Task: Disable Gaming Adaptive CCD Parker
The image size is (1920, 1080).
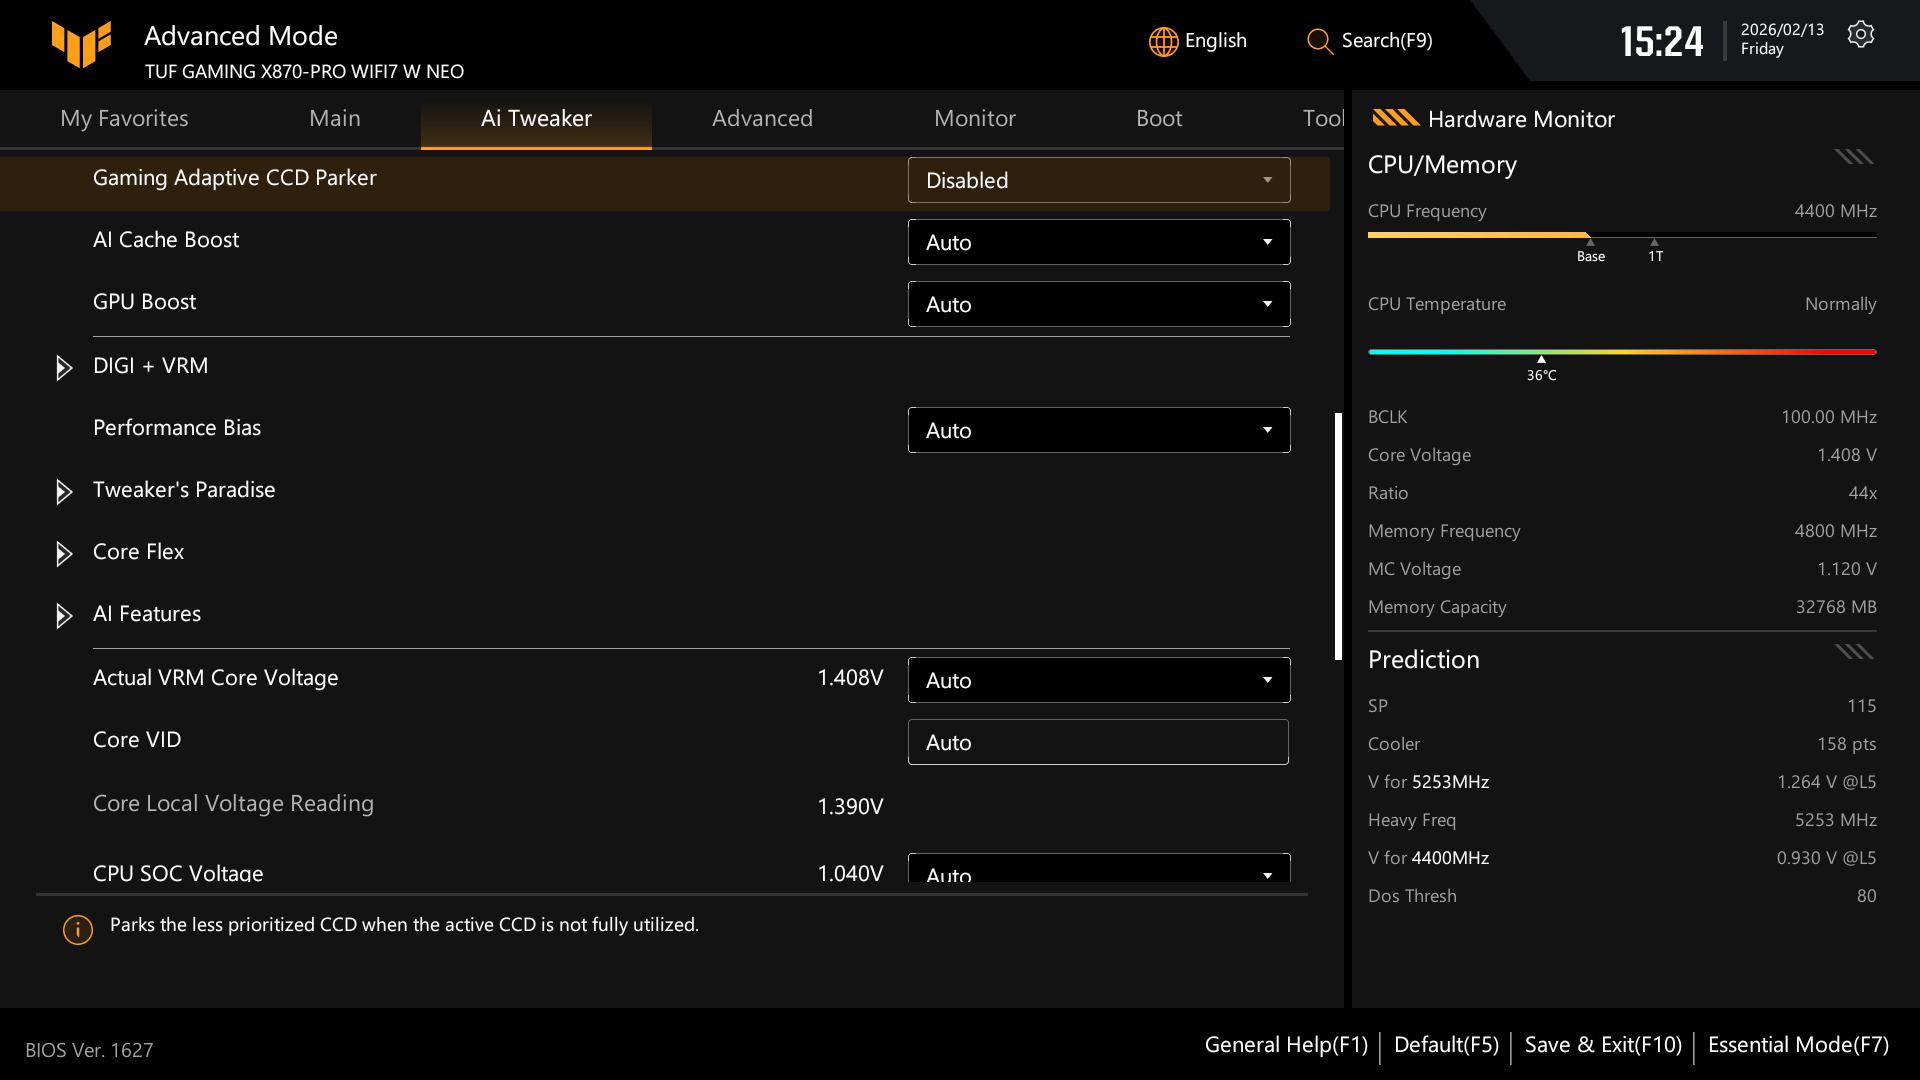Action: click(x=1098, y=180)
